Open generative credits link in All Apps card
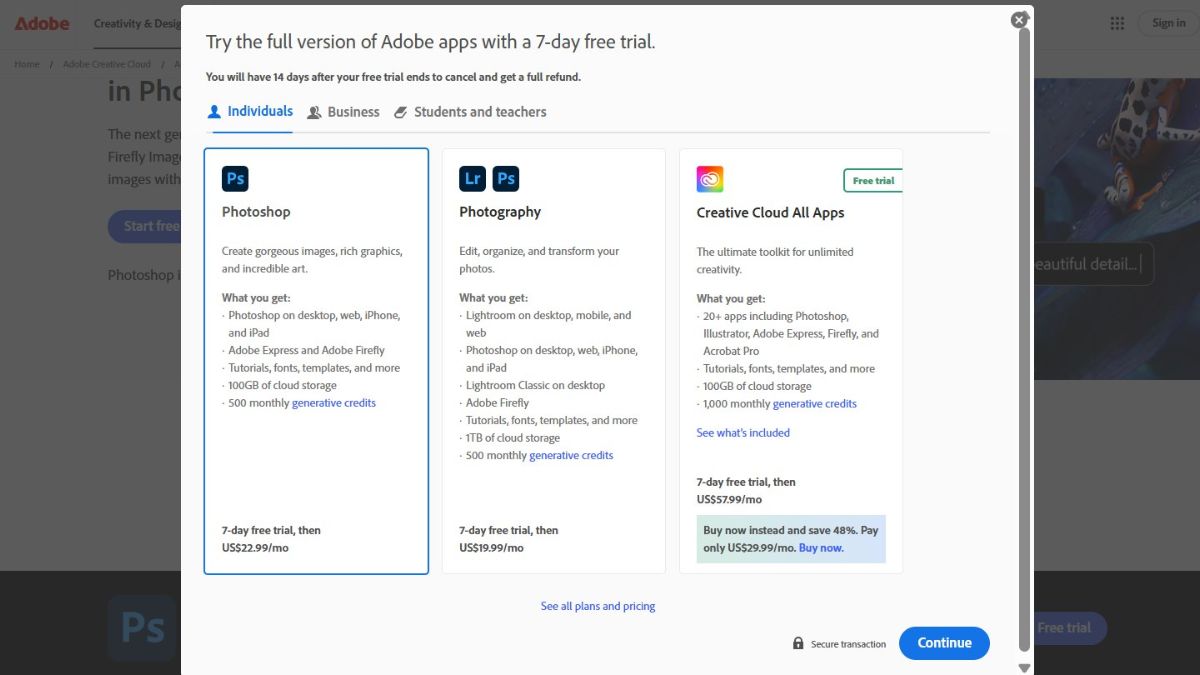Image resolution: width=1200 pixels, height=675 pixels. pyautogui.click(x=815, y=404)
